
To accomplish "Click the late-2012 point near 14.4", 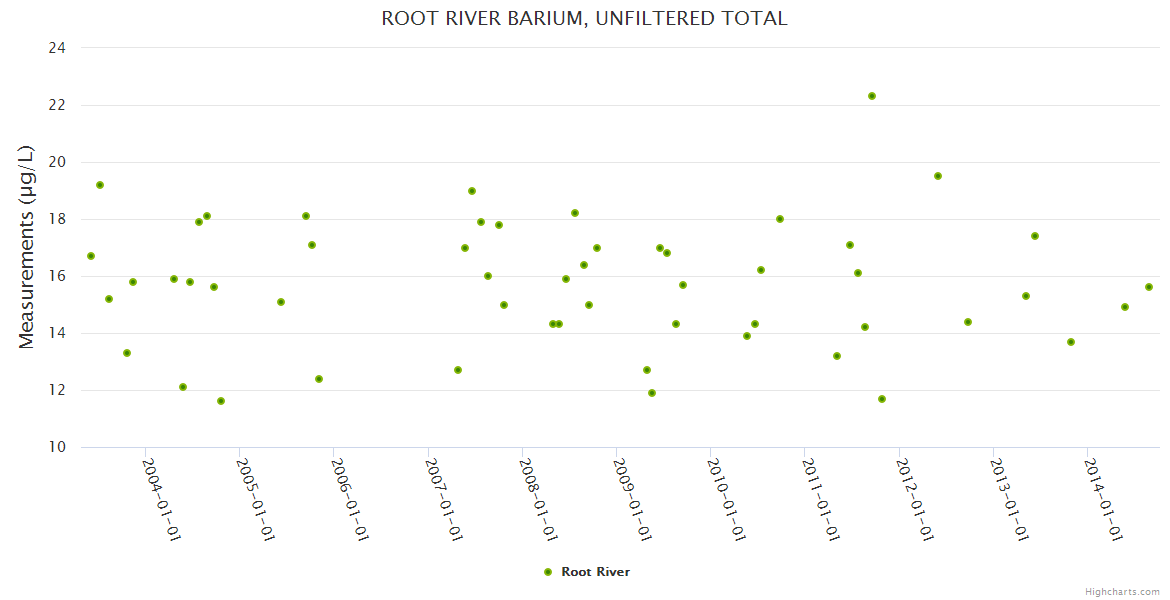I will (968, 322).
